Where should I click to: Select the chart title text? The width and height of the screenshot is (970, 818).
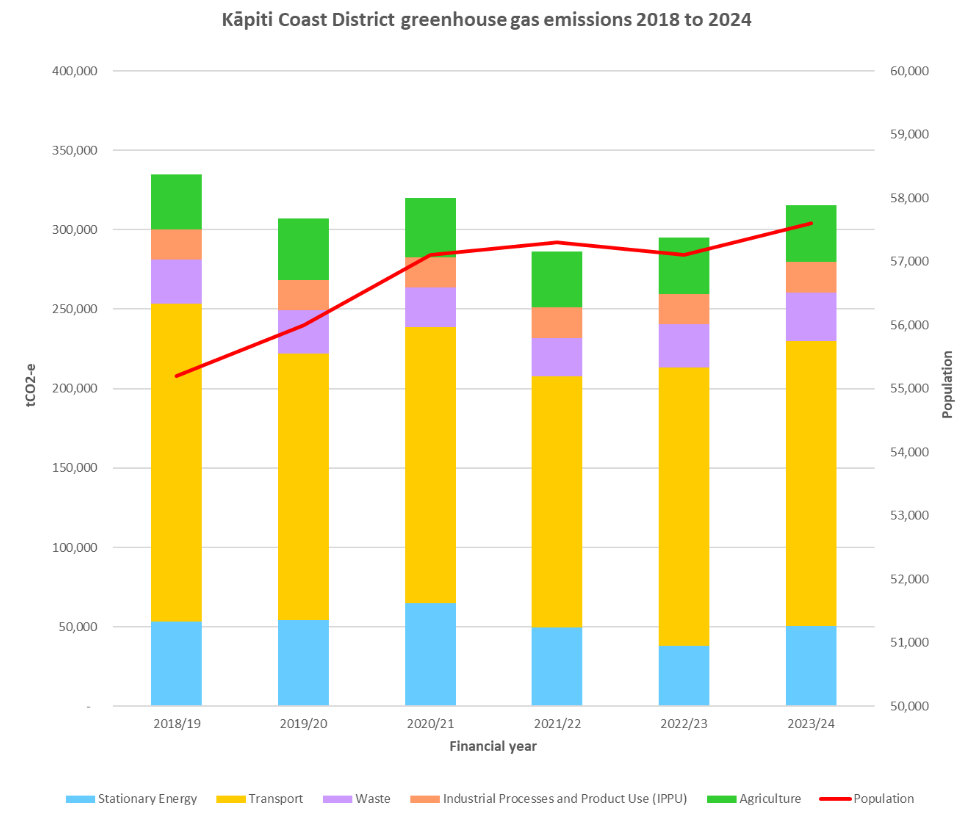tap(485, 20)
